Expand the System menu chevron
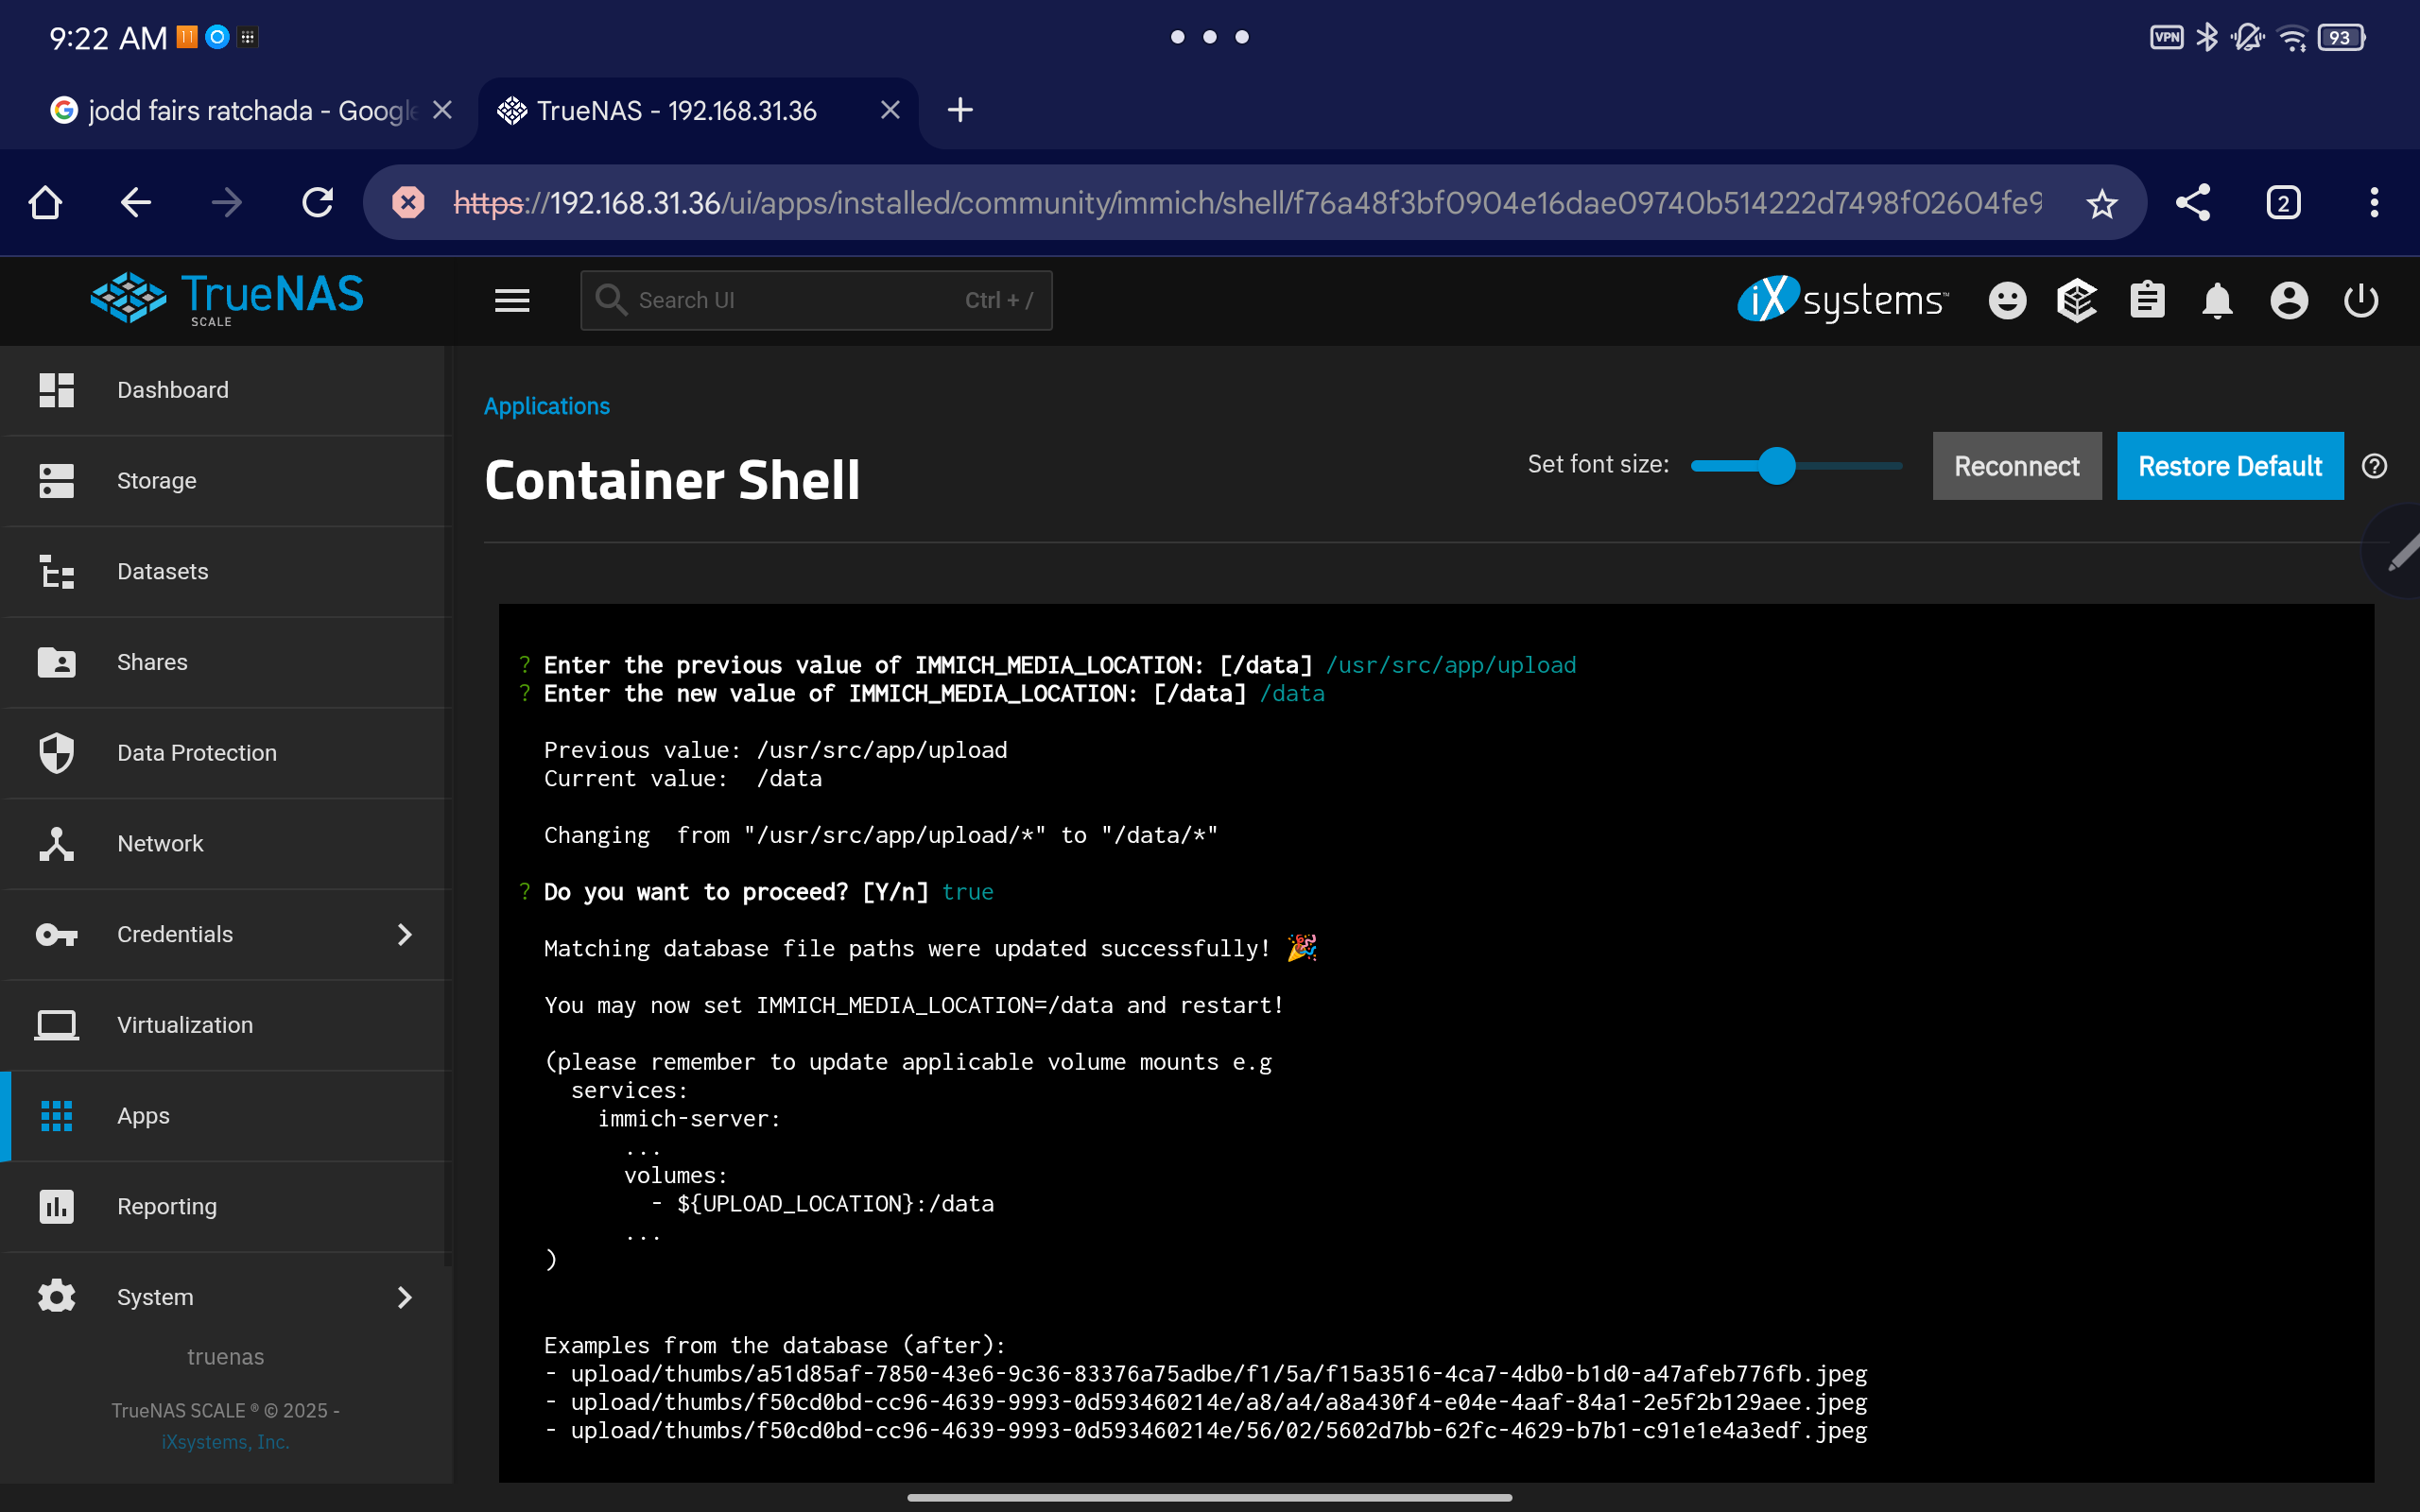The width and height of the screenshot is (2420, 1512). coord(404,1296)
